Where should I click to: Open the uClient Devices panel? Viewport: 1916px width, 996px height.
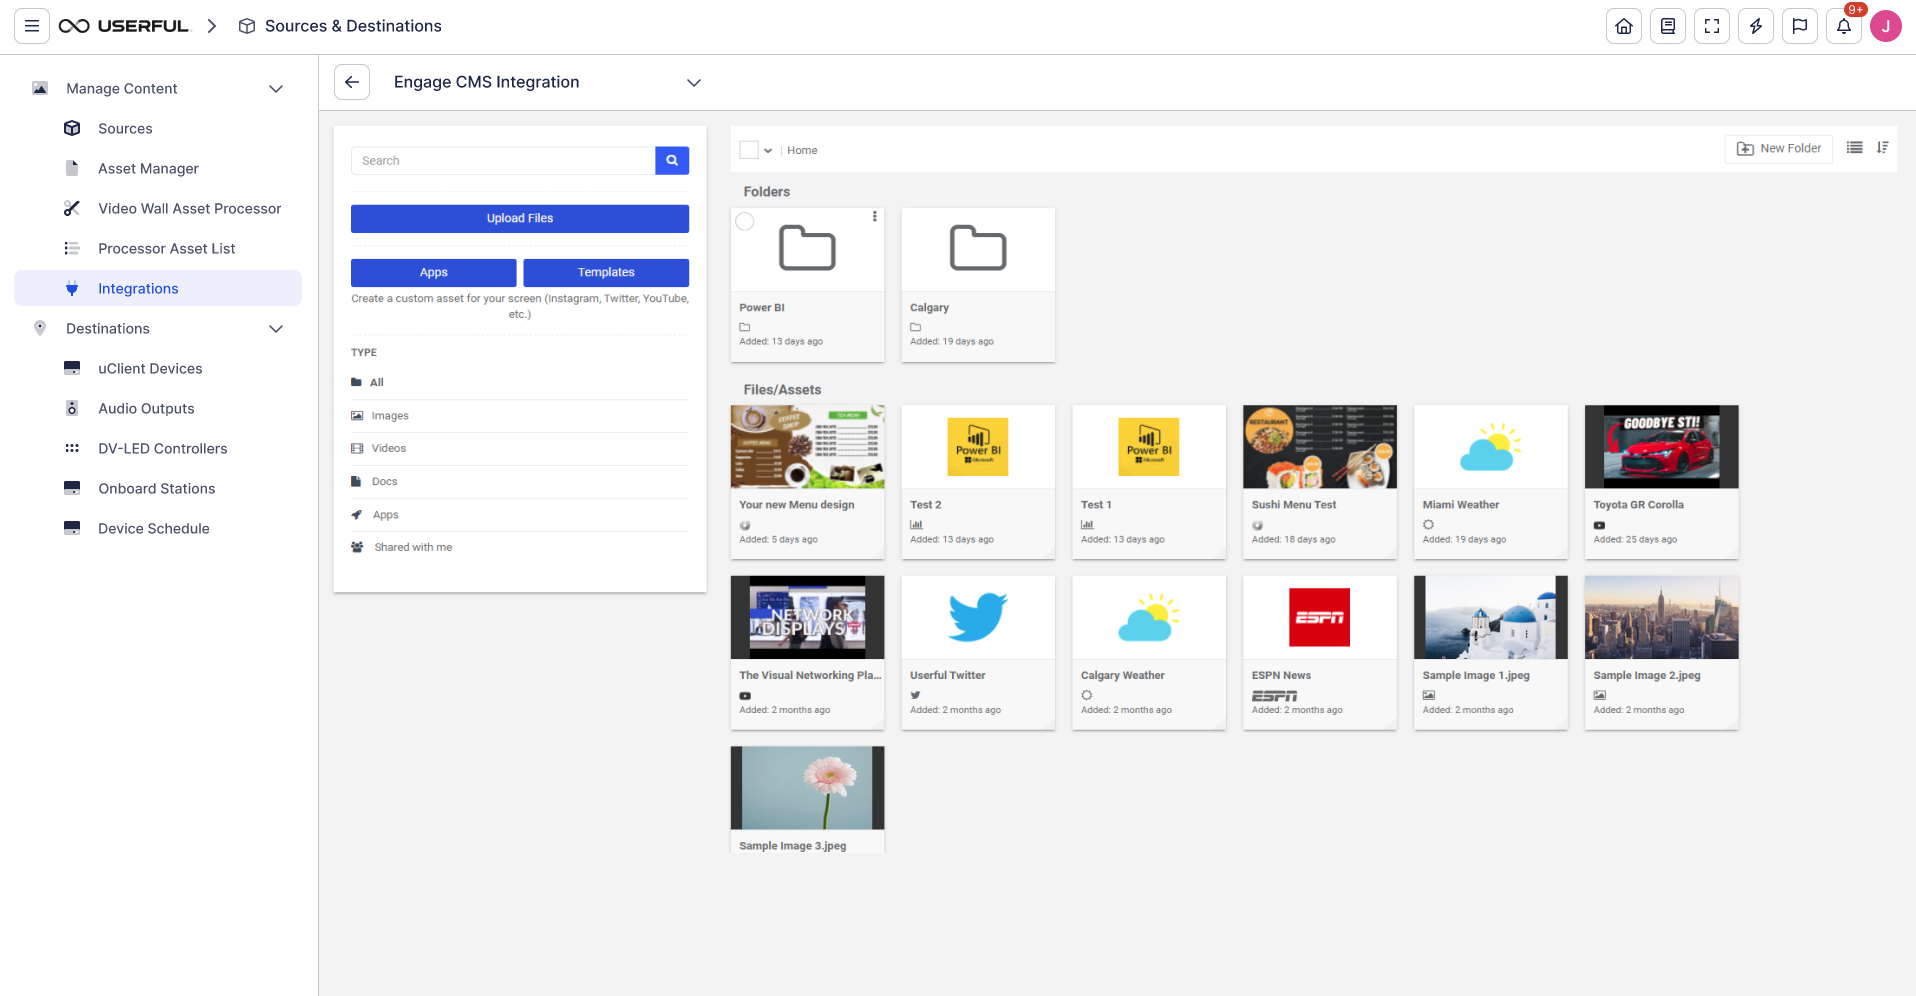150,368
